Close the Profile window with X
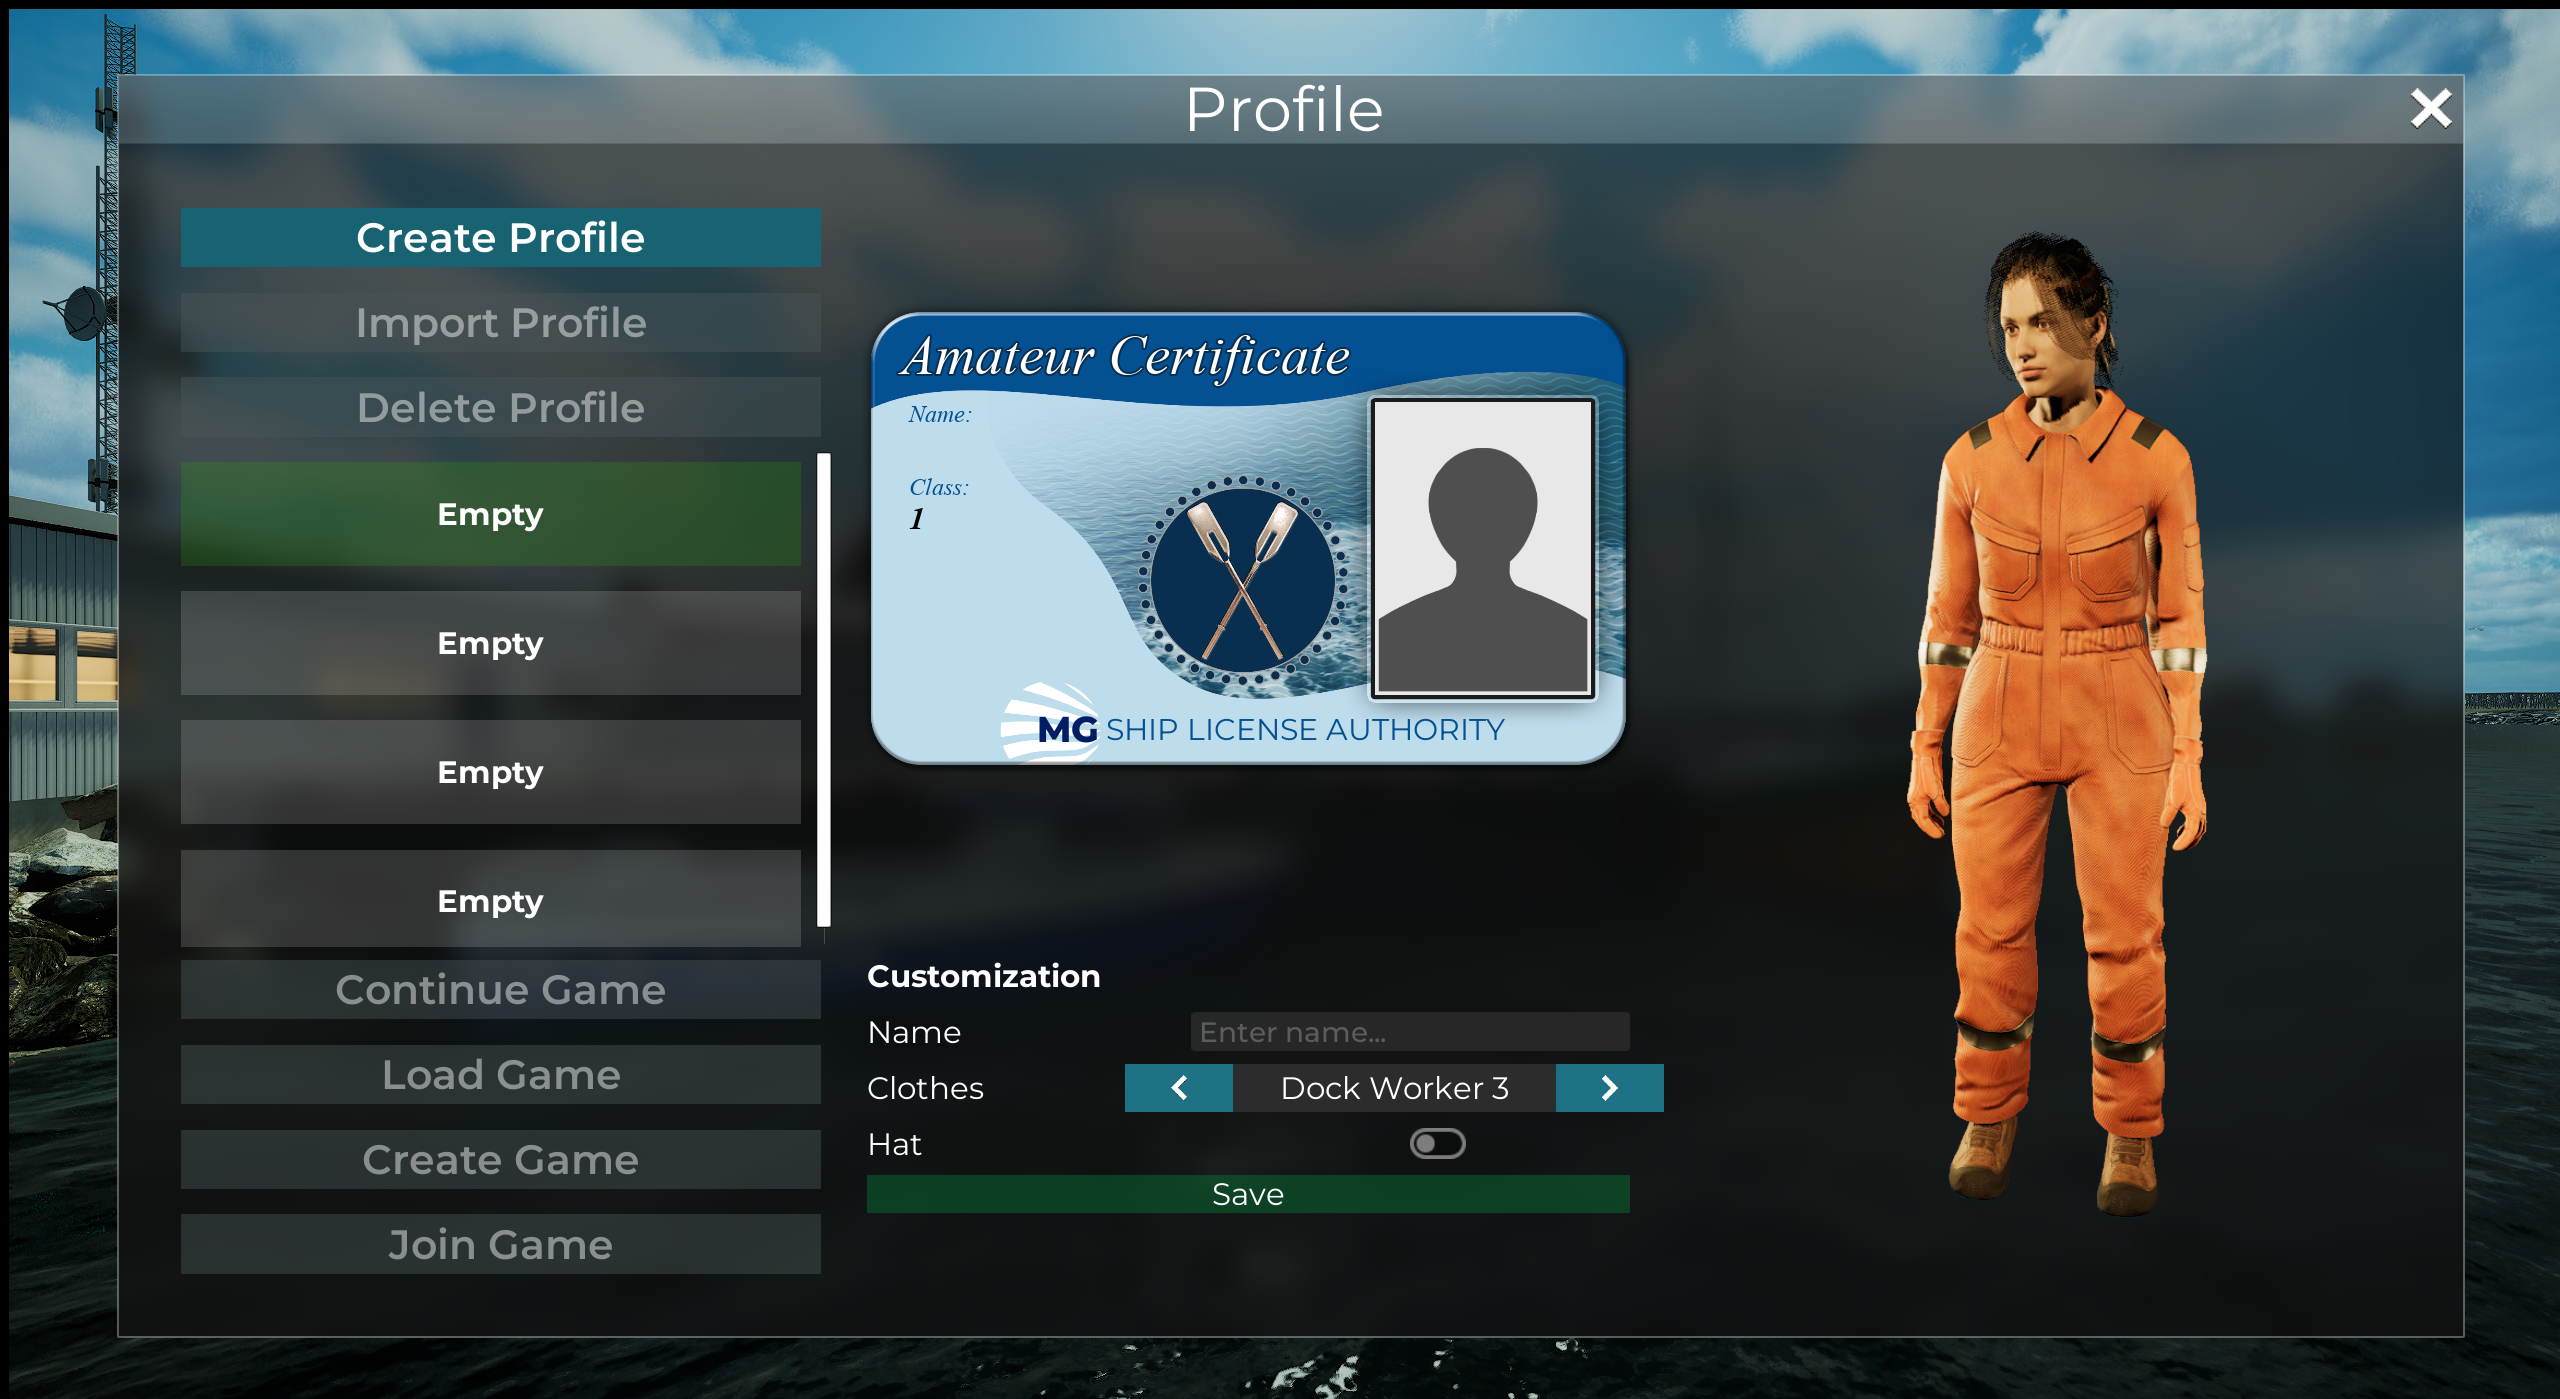2560x1399 pixels. click(2430, 108)
